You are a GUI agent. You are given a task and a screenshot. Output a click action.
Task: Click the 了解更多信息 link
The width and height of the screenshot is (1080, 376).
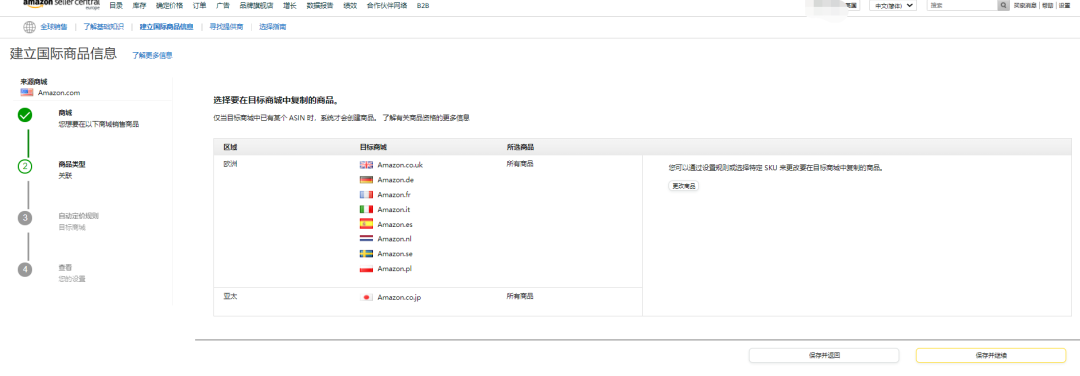[x=152, y=55]
